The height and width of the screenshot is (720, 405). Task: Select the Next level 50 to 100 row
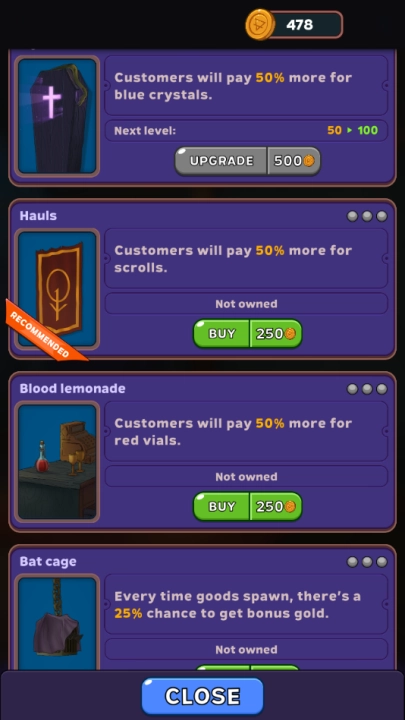pos(246,130)
